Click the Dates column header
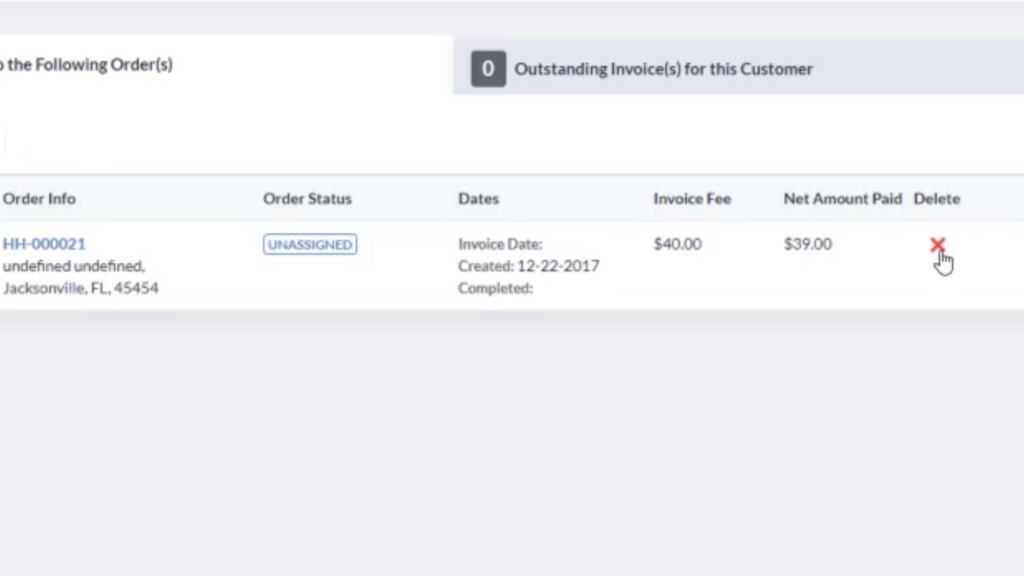Viewport: 1024px width, 576px height. [478, 199]
